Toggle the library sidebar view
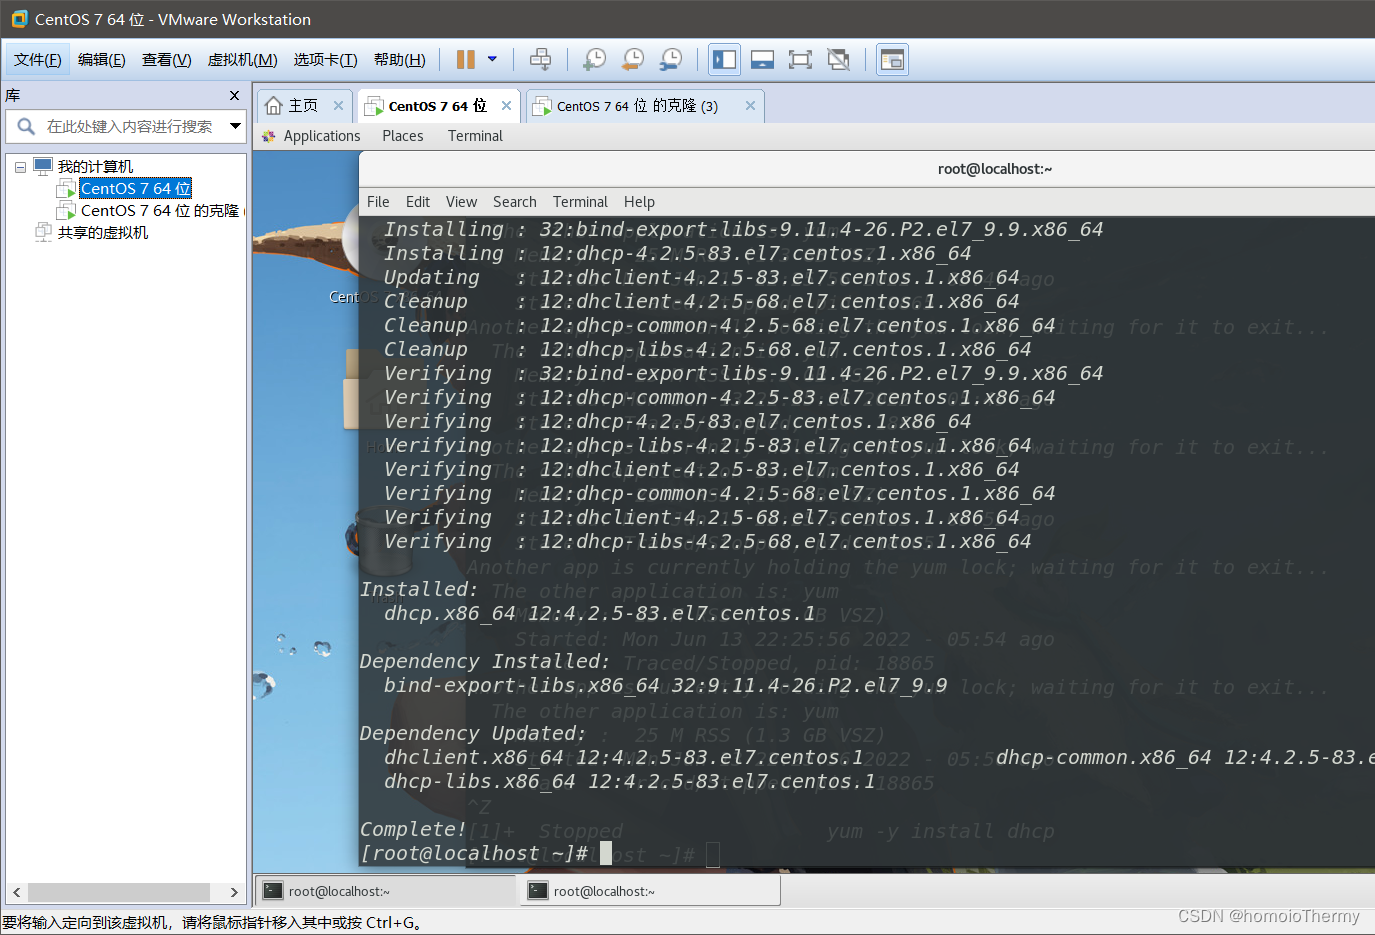1375x935 pixels. click(724, 60)
